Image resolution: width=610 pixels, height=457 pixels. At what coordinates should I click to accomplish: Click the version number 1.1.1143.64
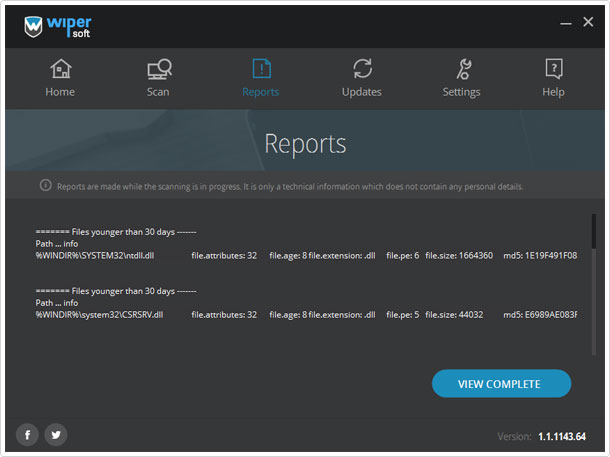(562, 436)
